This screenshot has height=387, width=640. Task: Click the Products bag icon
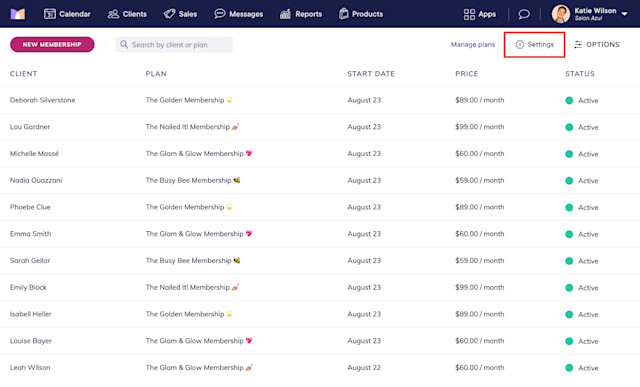344,14
